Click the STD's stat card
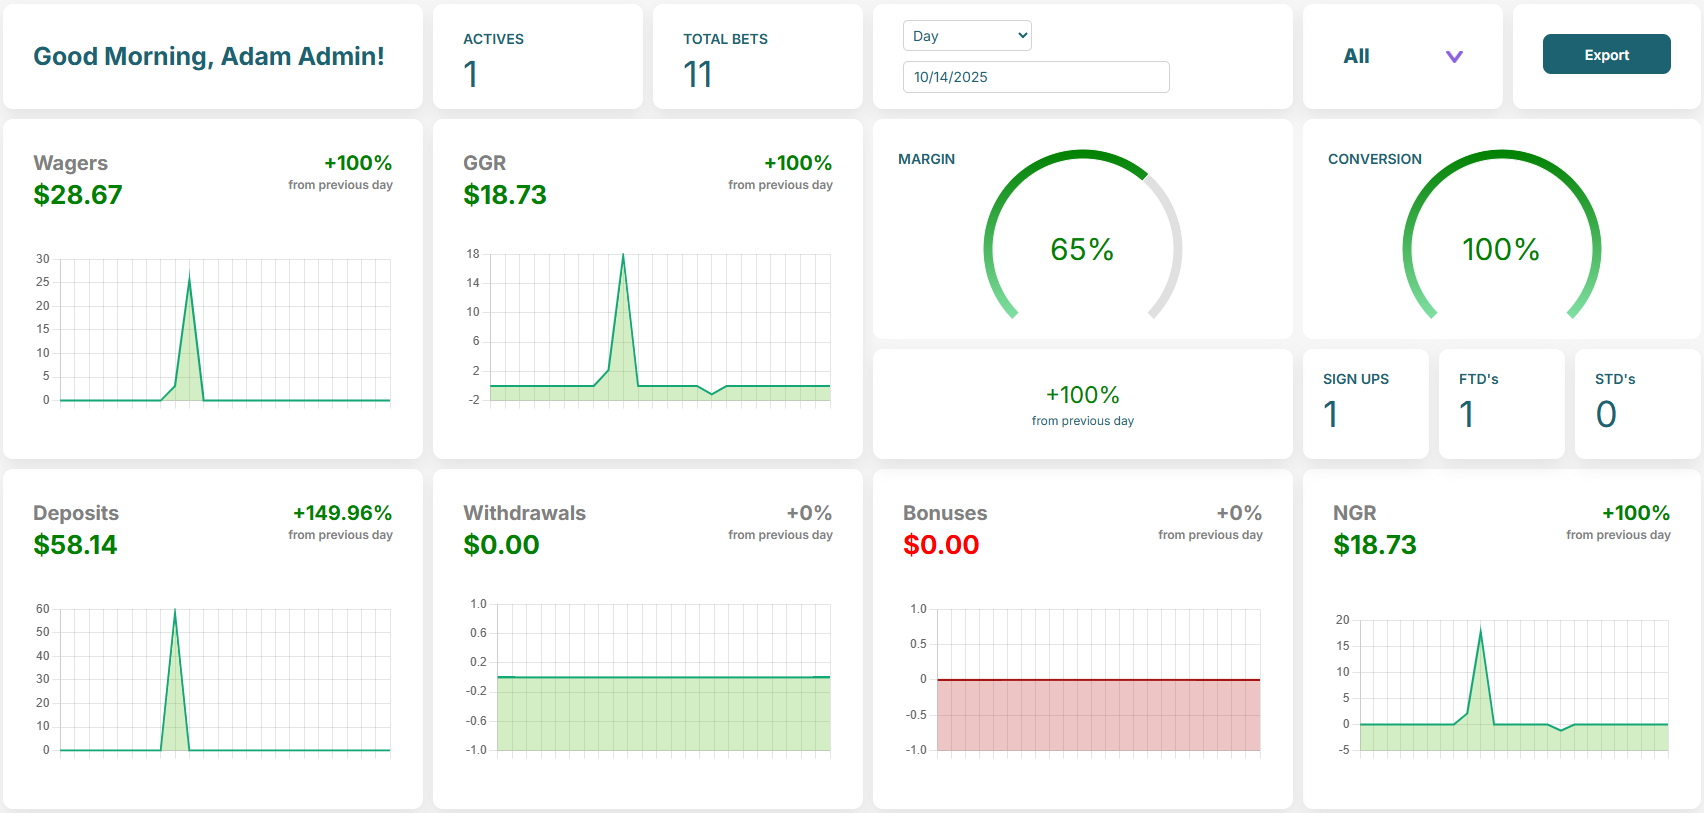Viewport: 1704px width, 813px height. 1637,403
